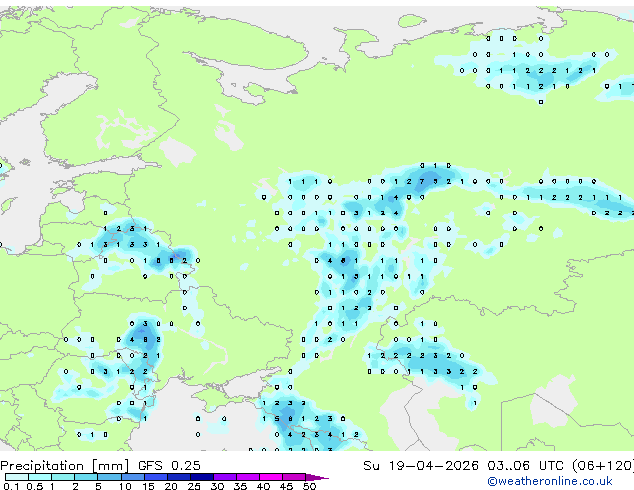Screen dimensions: 634x490
Task: Pick the 25–30 mm dark blue swatch
Action: point(201,477)
